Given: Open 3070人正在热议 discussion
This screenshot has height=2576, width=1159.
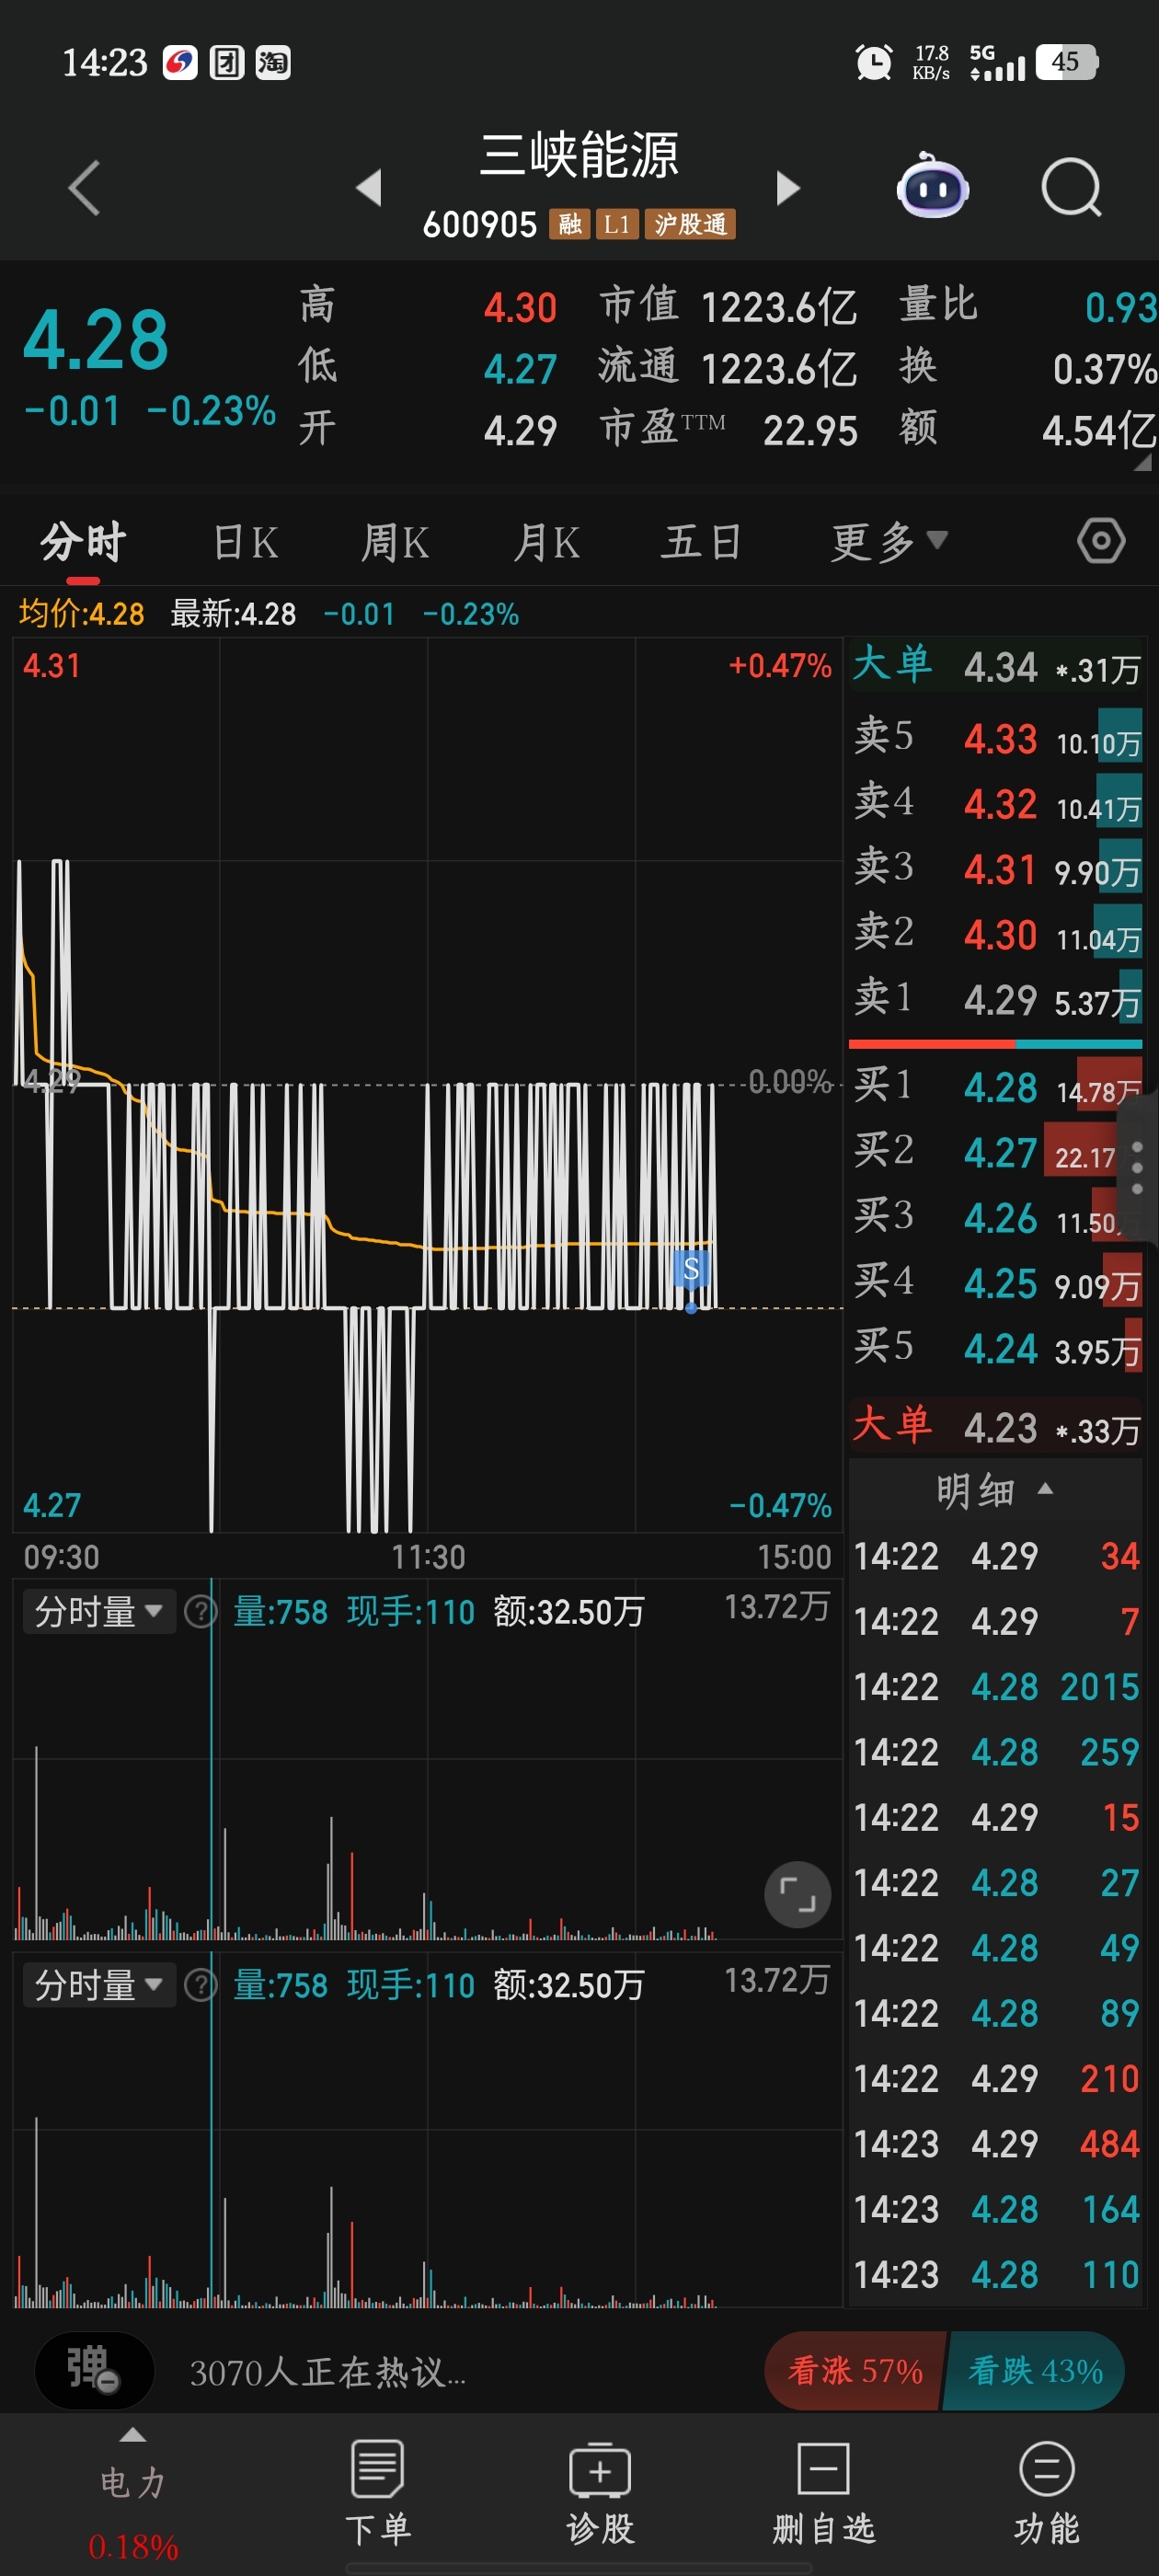Looking at the screenshot, I should click(328, 2372).
